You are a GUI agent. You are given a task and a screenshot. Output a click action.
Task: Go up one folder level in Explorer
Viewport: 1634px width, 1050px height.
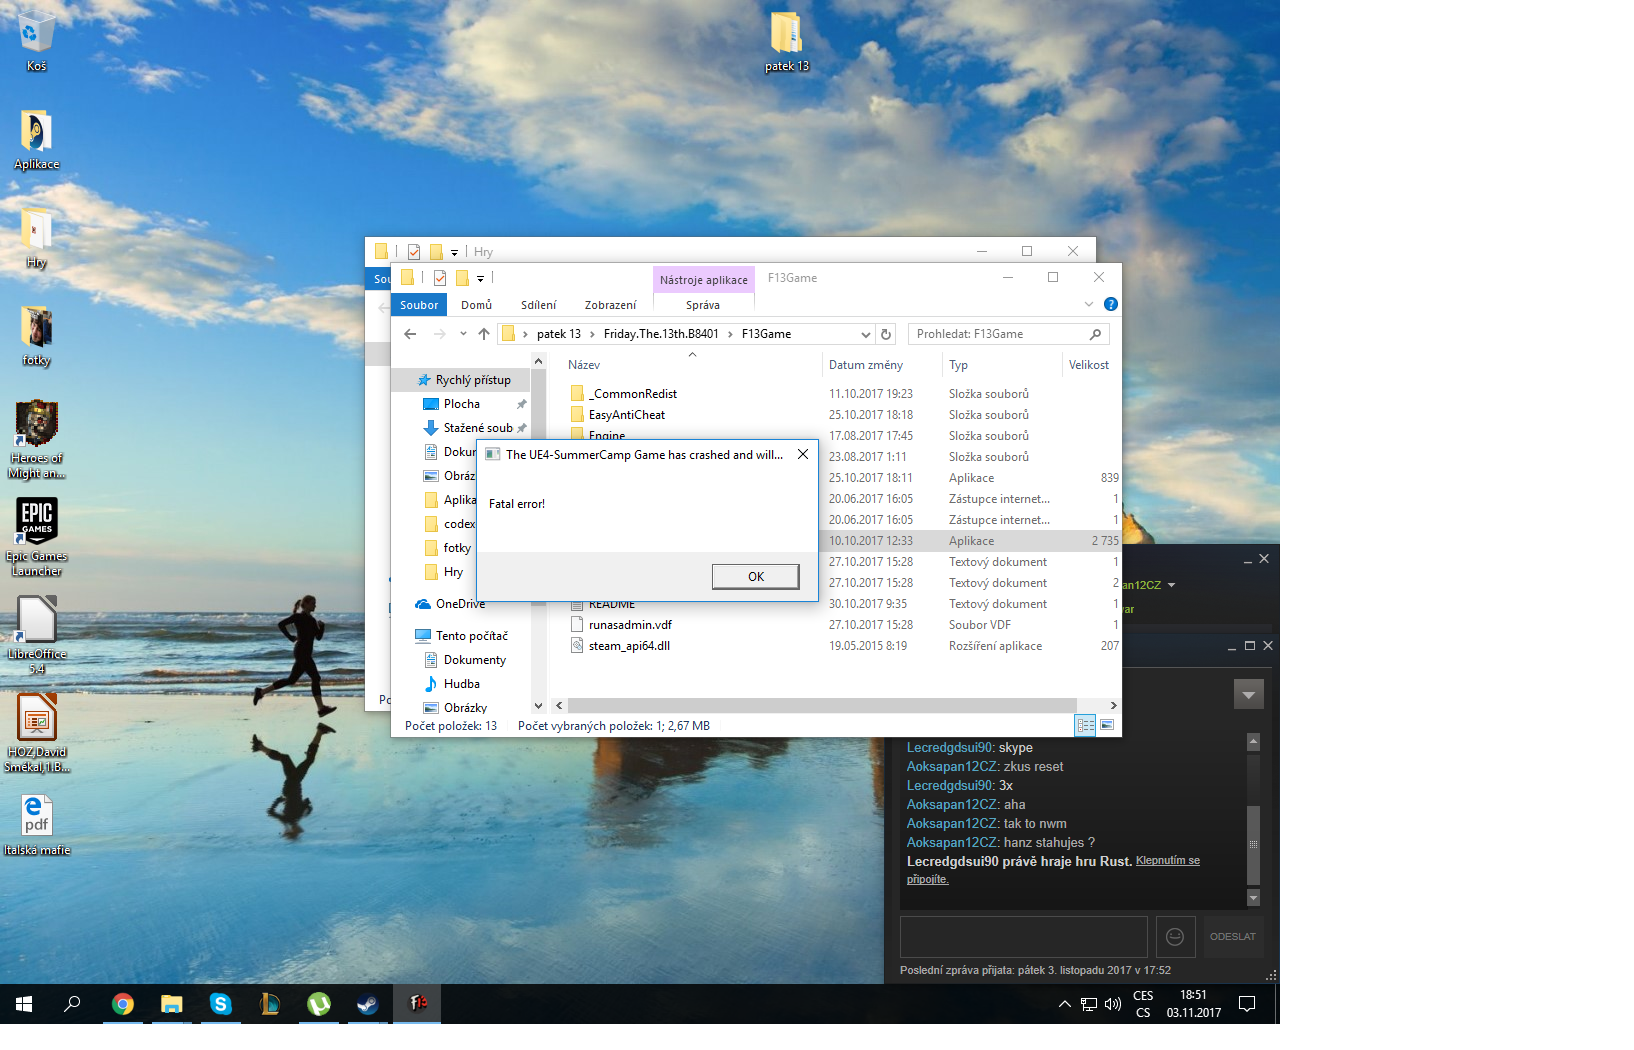484,334
